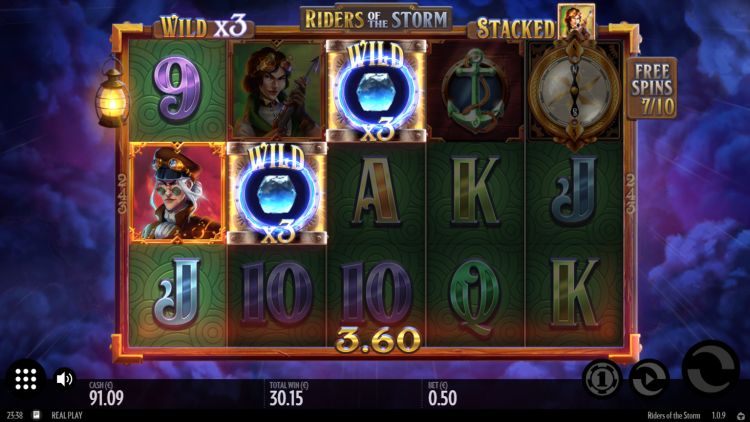Click the Wild x3 symbol on reel three
Screen dimensions: 750x422
pos(376,91)
